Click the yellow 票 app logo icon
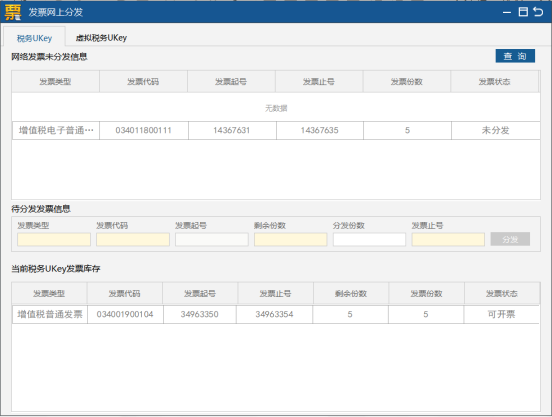The width and height of the screenshot is (552, 417). [13, 12]
